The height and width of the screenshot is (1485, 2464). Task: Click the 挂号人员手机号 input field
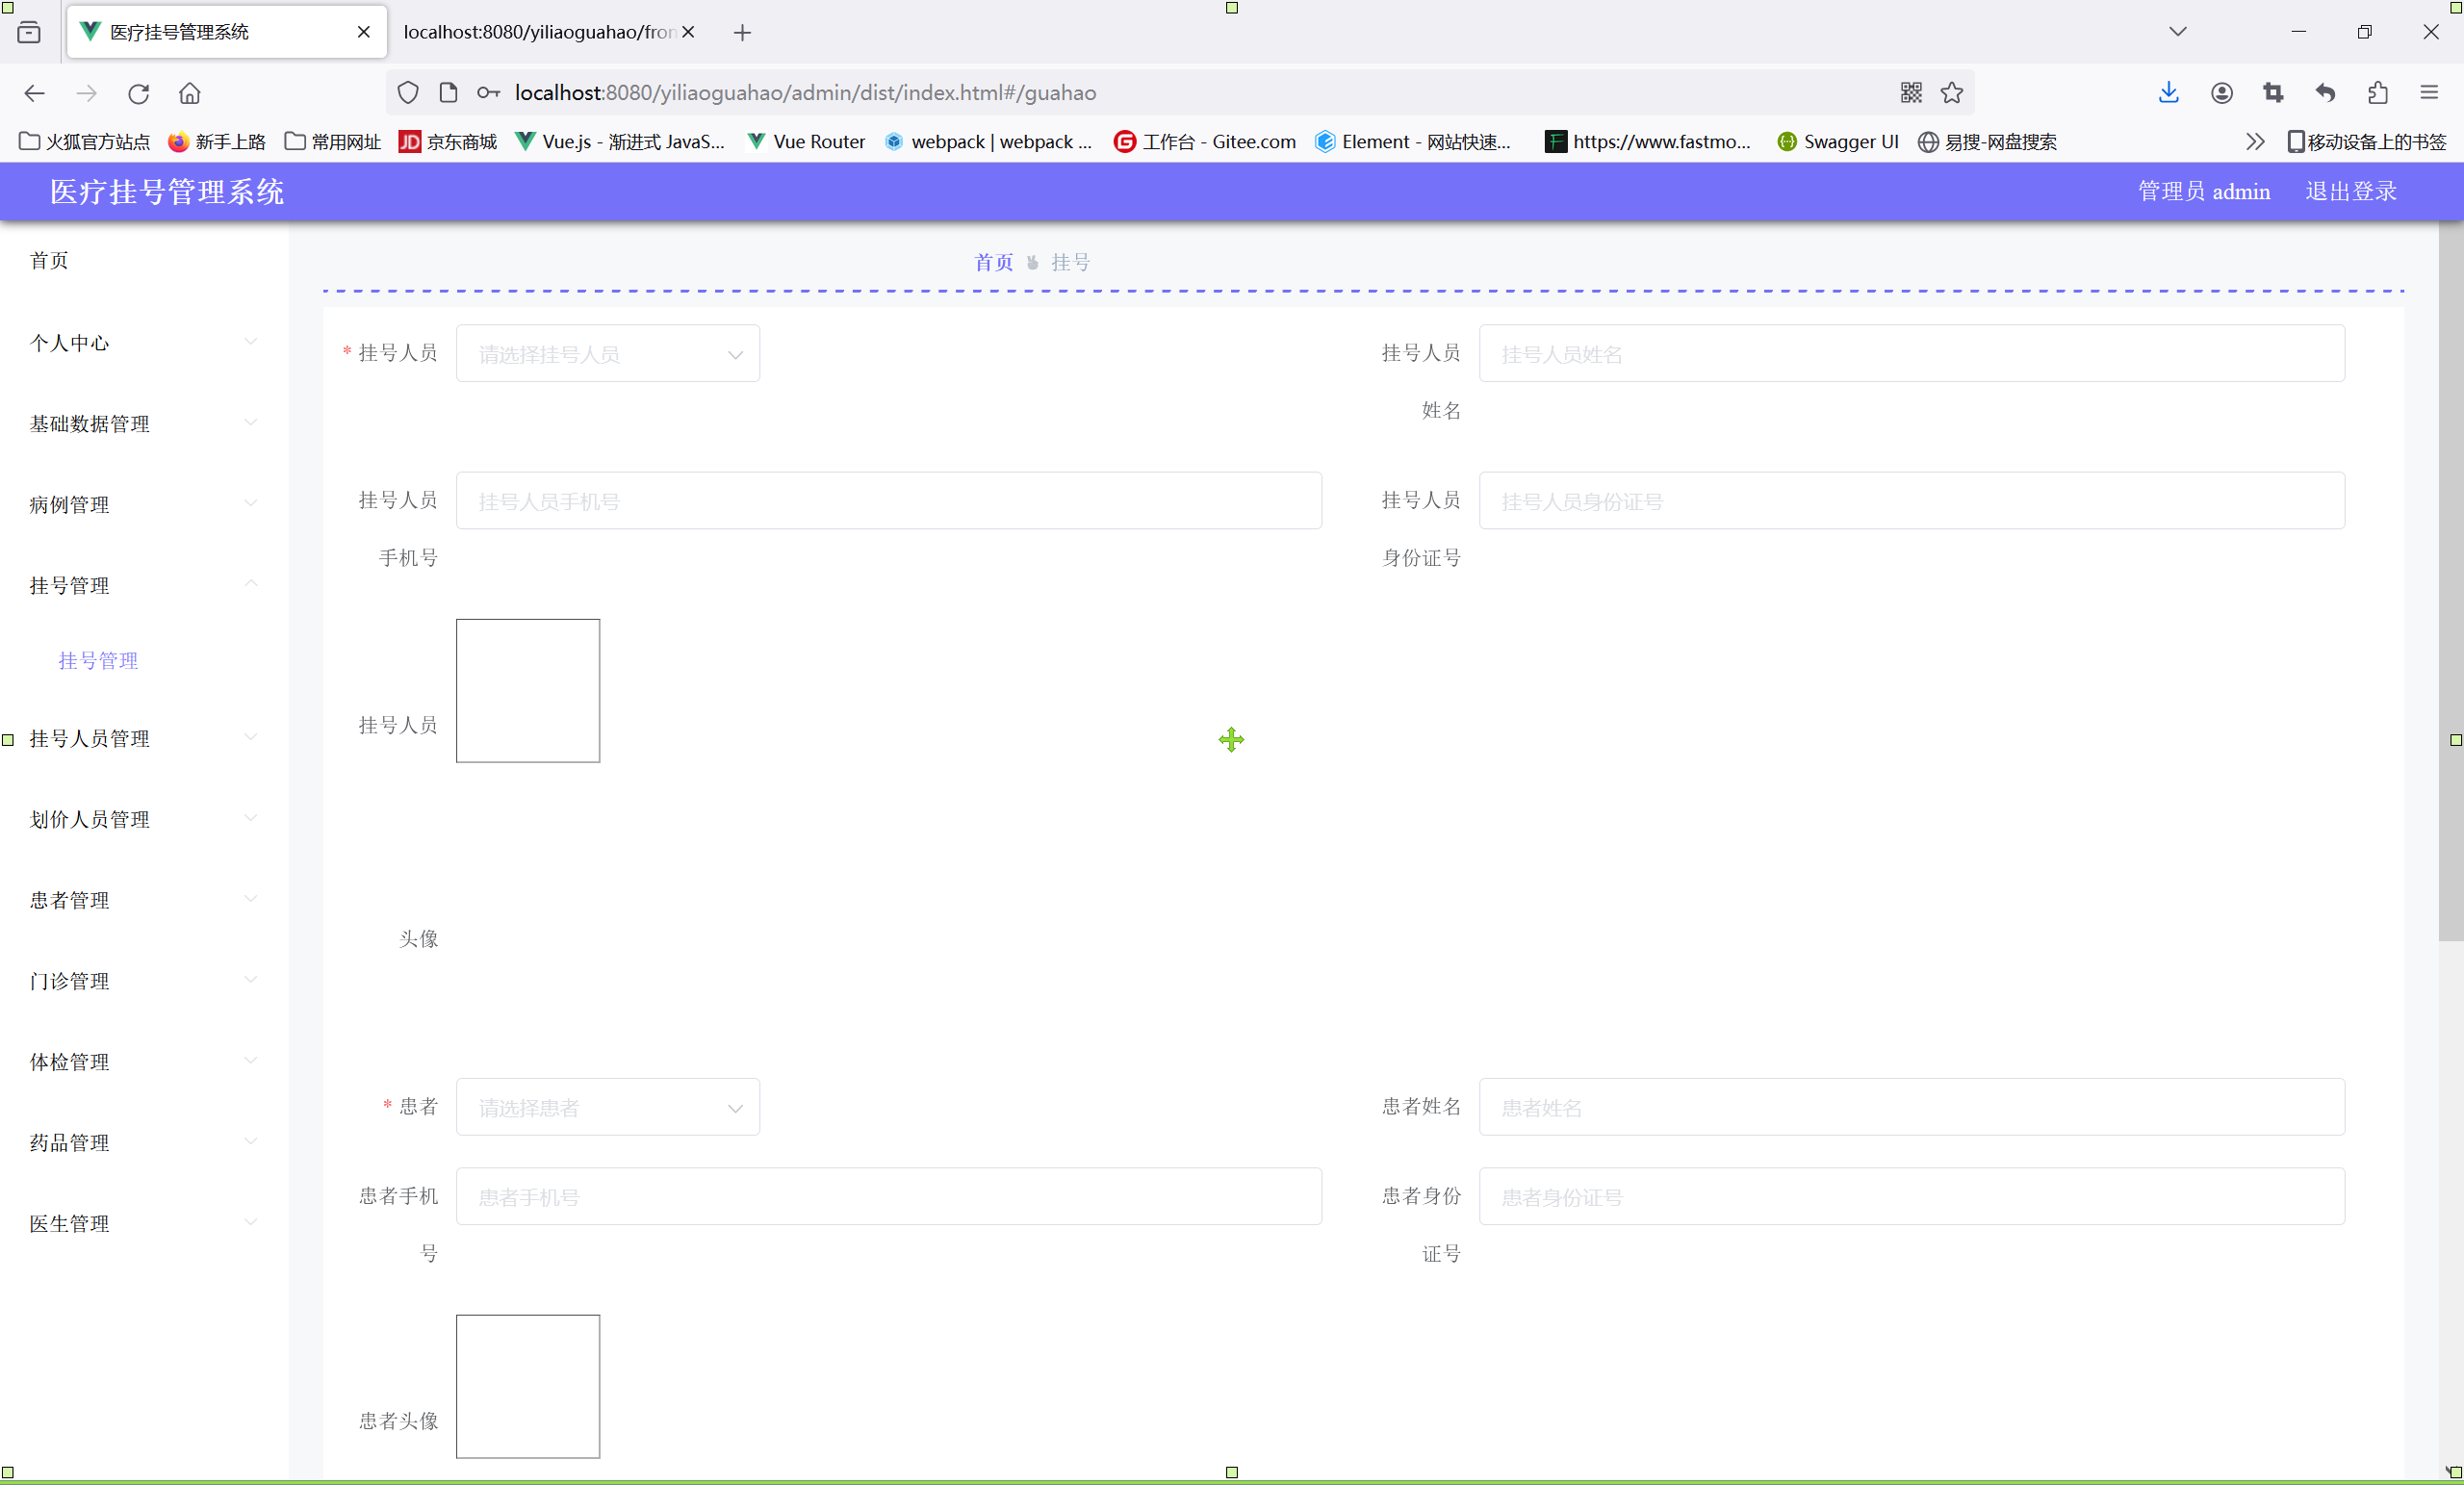[888, 501]
